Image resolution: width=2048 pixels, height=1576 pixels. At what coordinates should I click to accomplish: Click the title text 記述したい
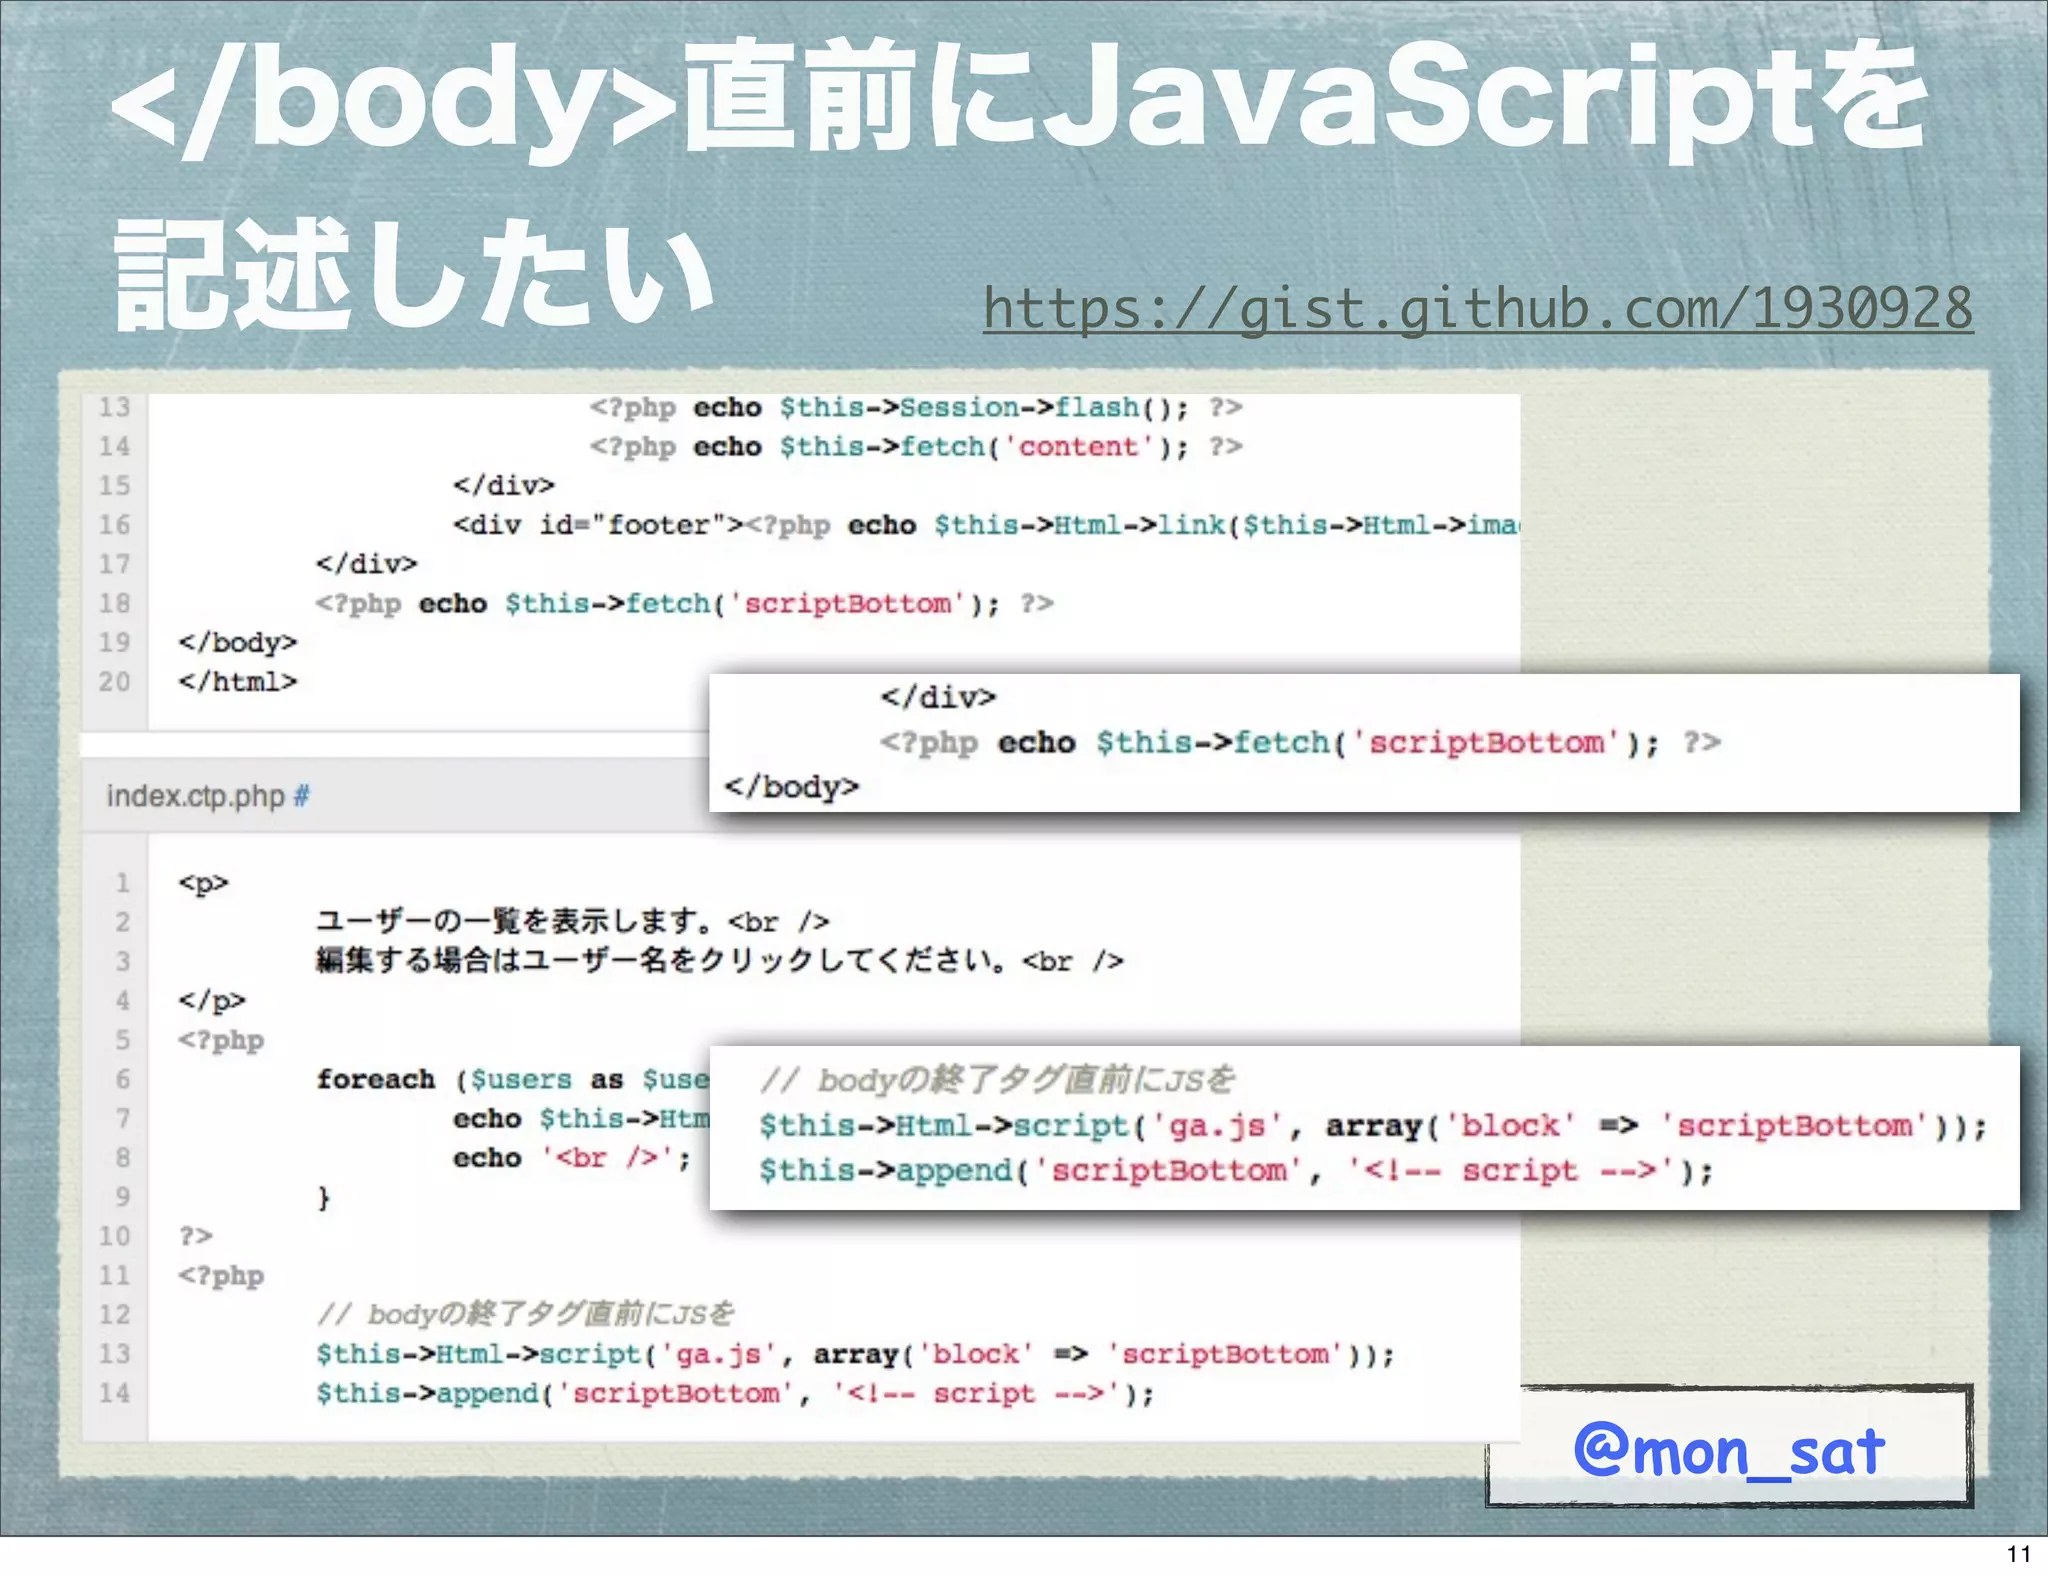pyautogui.click(x=413, y=274)
